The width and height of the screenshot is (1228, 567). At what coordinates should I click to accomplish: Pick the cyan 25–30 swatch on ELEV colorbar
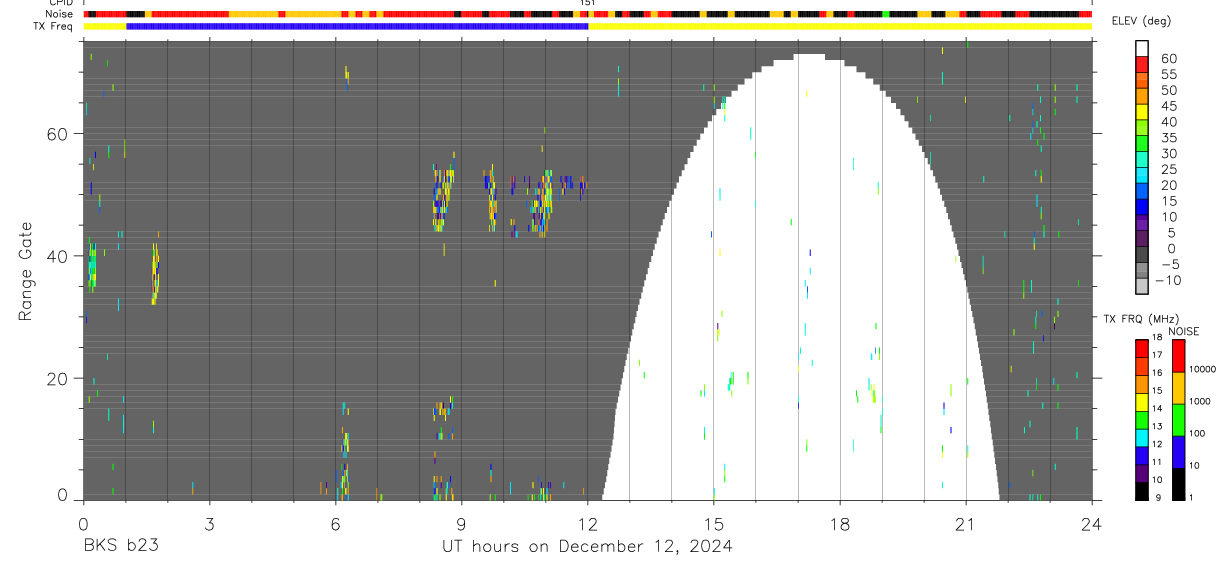(1143, 161)
